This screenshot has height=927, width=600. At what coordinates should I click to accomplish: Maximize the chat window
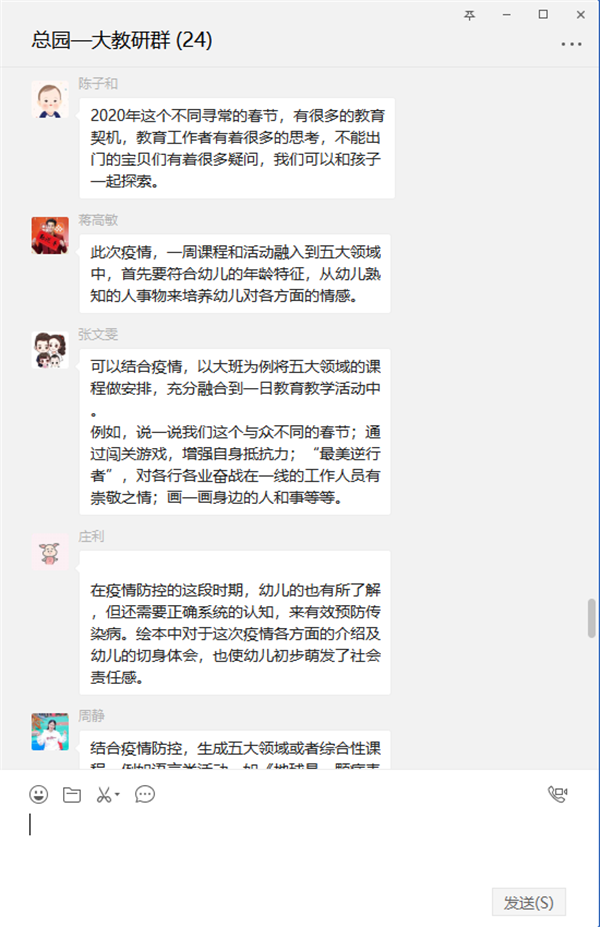(x=543, y=15)
